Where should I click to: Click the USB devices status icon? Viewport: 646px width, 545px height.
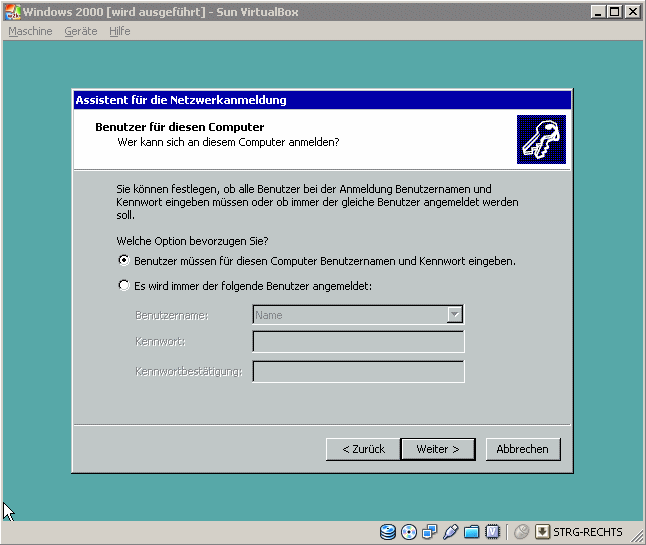[451, 532]
